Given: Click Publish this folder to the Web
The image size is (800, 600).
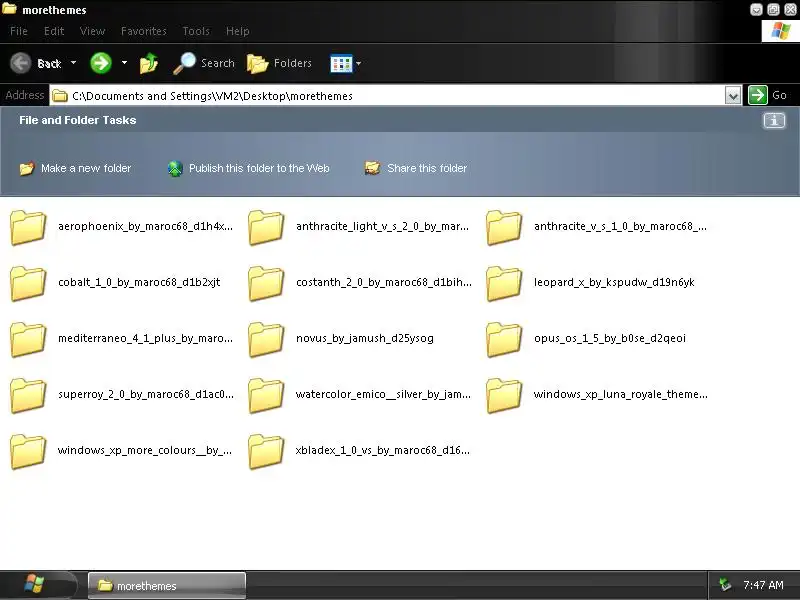Looking at the screenshot, I should pyautogui.click(x=248, y=168).
